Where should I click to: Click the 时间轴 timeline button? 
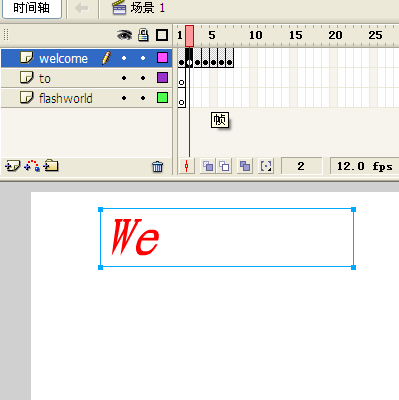[32, 8]
